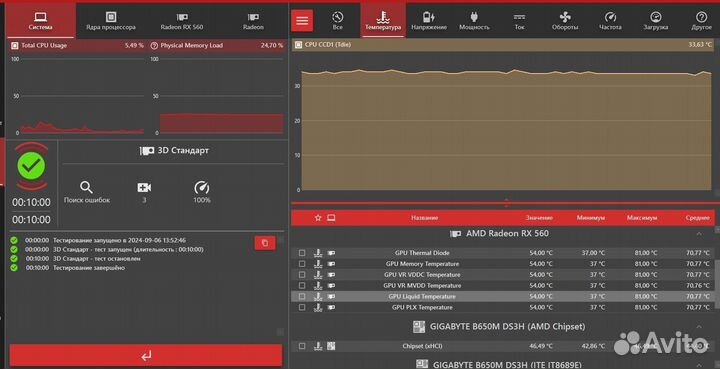
Task: Open the Radeon tab
Action: [x=253, y=21]
